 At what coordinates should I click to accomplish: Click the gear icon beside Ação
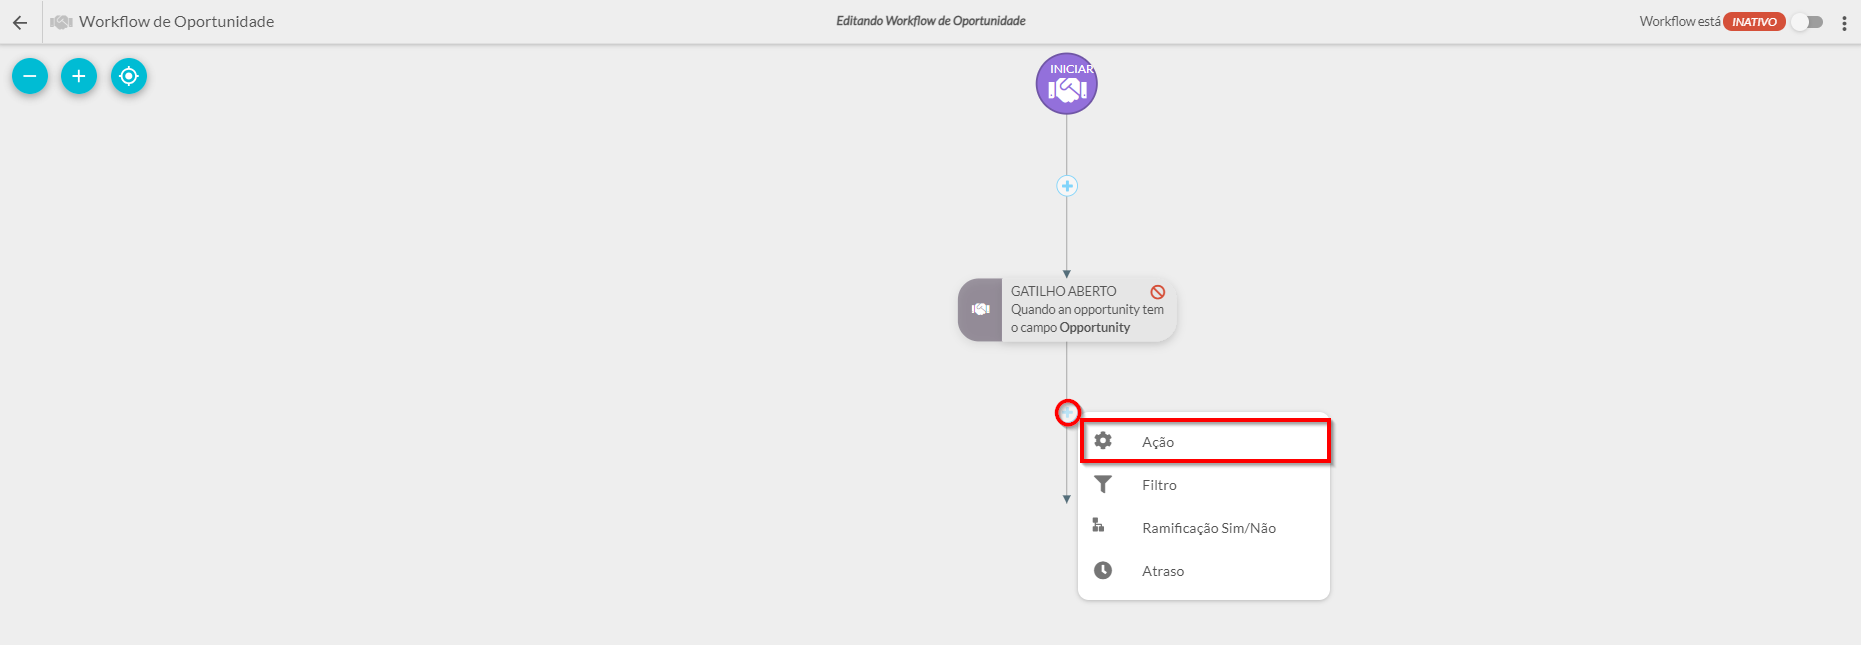1103,441
